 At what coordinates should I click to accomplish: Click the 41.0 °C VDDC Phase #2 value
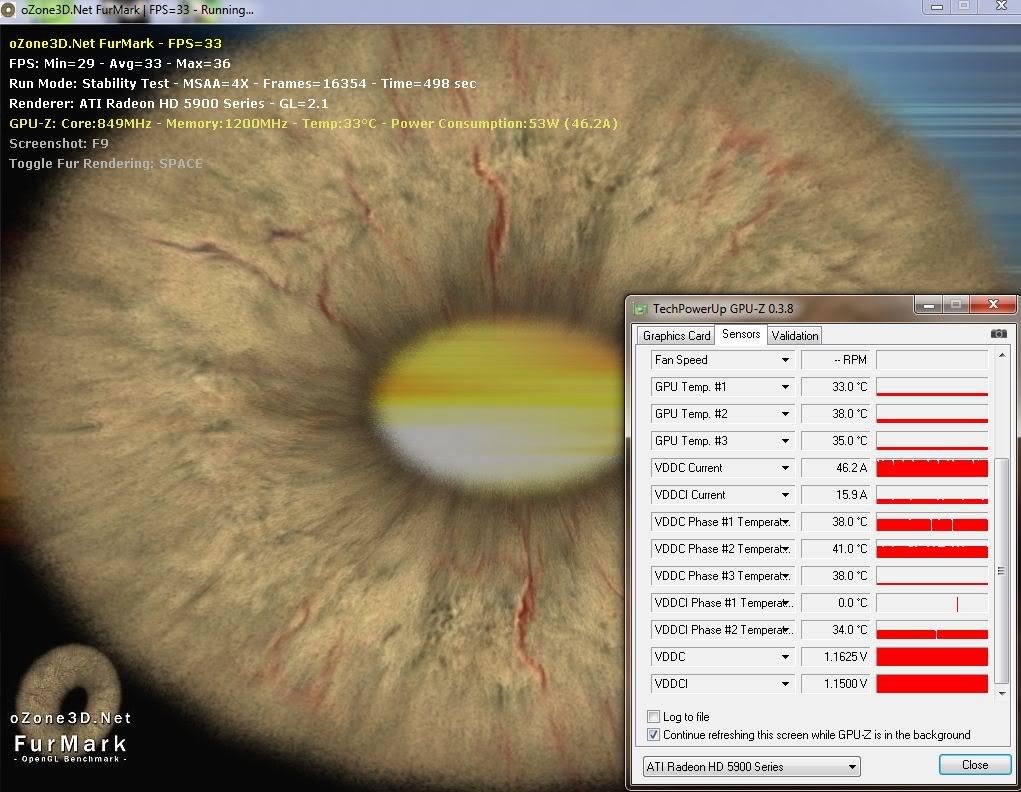836,549
